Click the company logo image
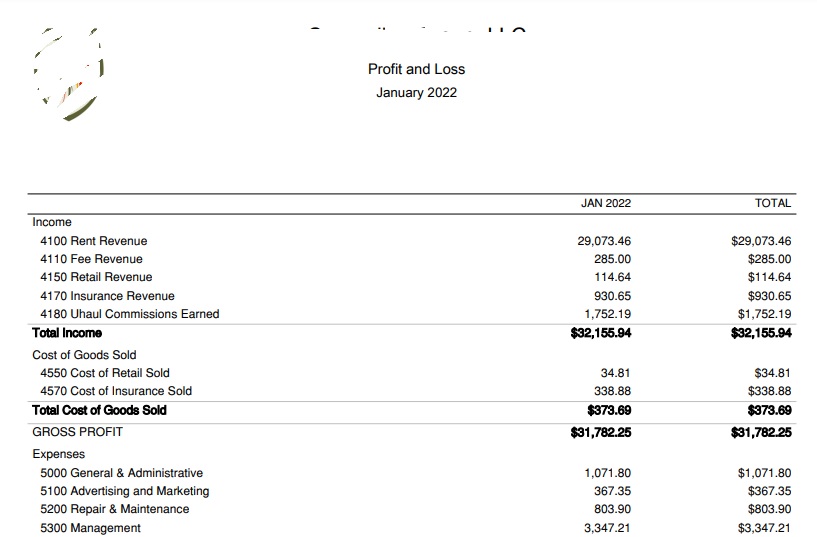 click(70, 76)
